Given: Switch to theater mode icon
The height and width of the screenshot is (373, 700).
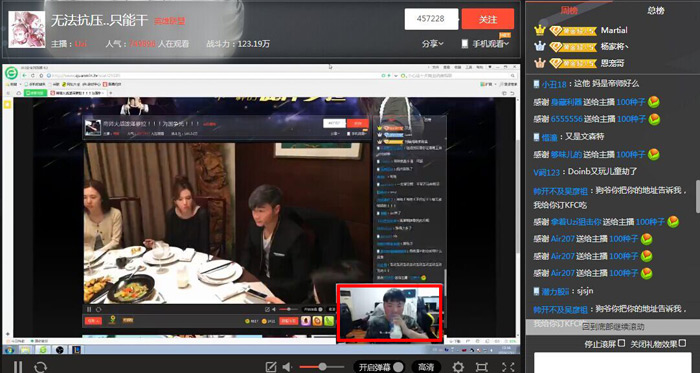Looking at the screenshot, I should (482, 367).
